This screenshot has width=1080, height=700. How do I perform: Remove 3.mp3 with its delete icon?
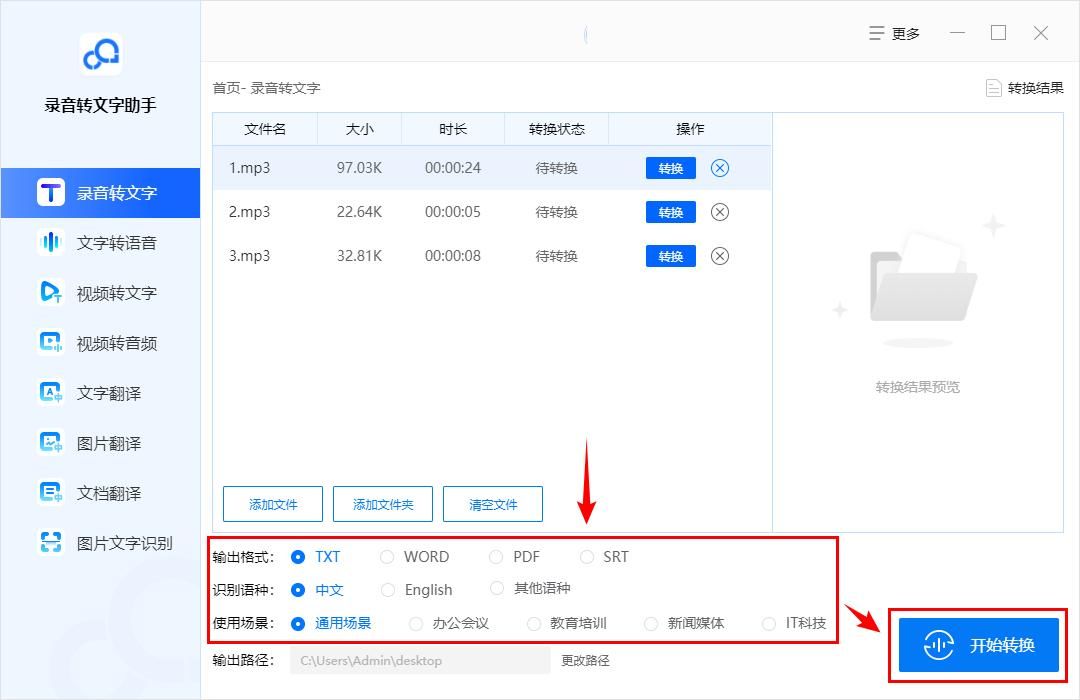click(x=720, y=256)
